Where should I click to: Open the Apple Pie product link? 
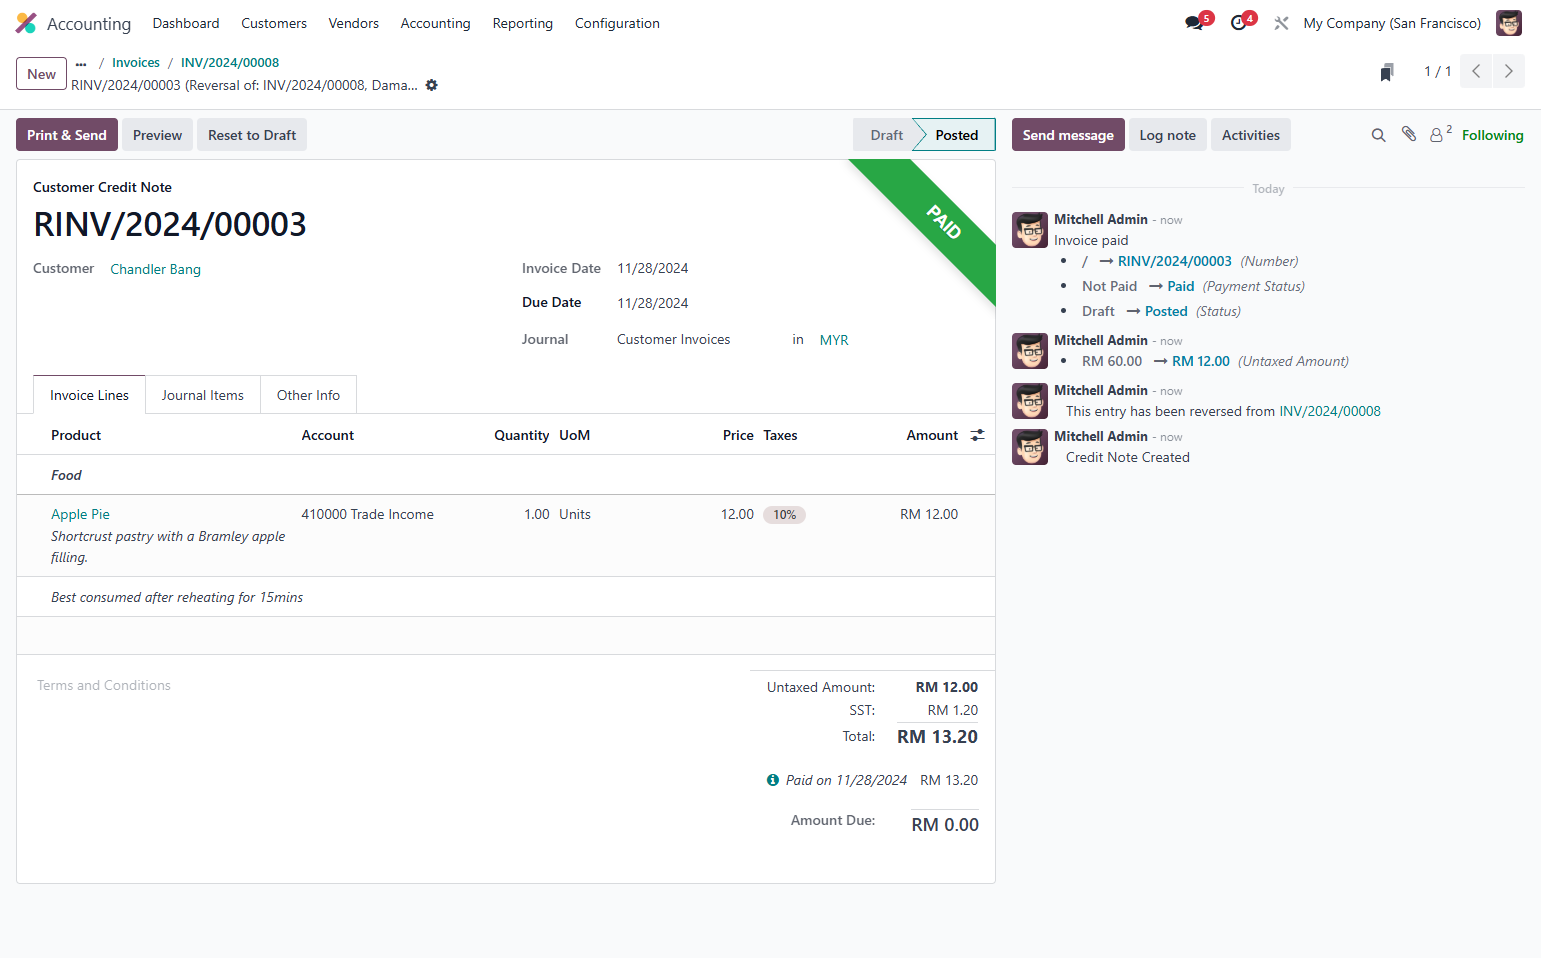pyautogui.click(x=80, y=514)
